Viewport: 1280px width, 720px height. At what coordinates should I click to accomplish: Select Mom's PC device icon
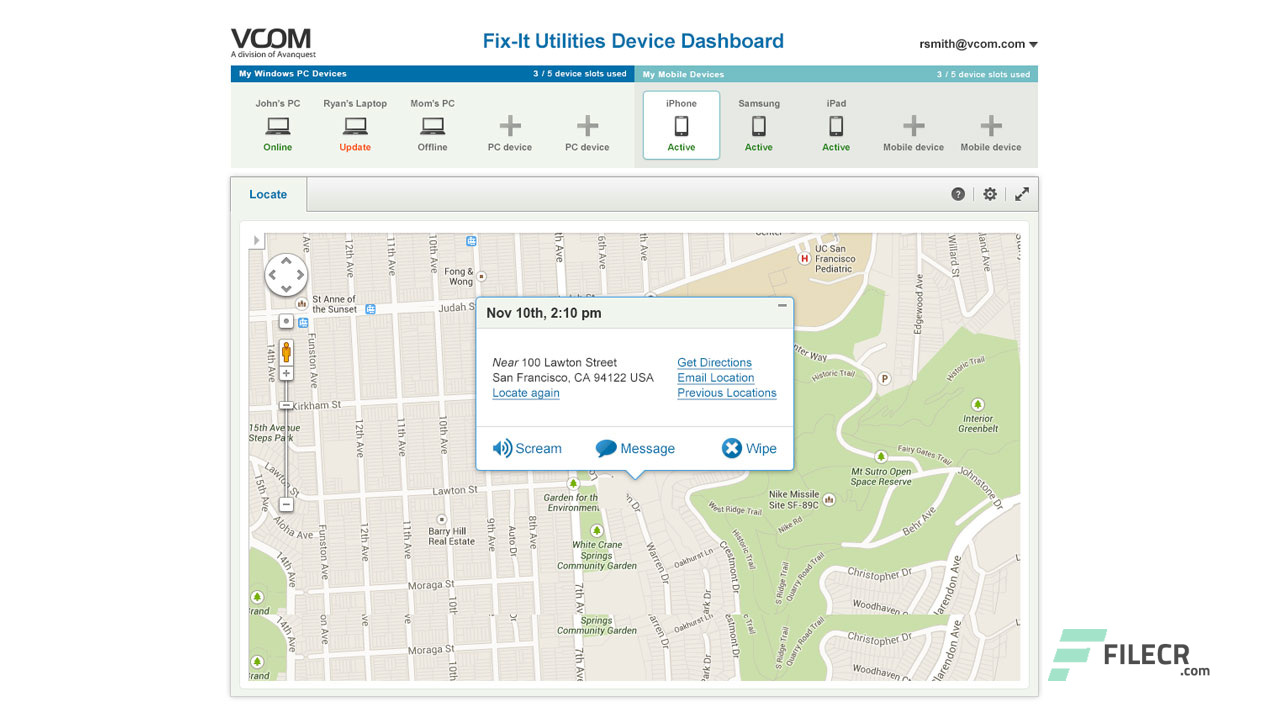(x=432, y=126)
